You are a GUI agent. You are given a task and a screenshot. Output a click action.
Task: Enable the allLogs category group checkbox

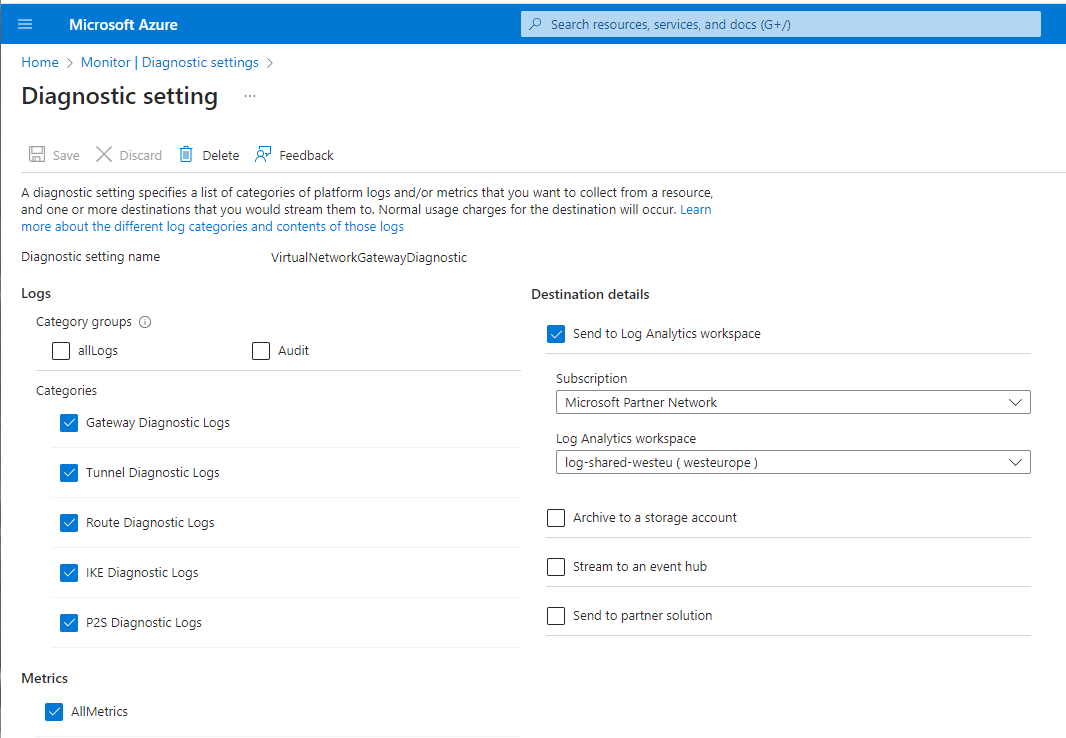(x=61, y=351)
